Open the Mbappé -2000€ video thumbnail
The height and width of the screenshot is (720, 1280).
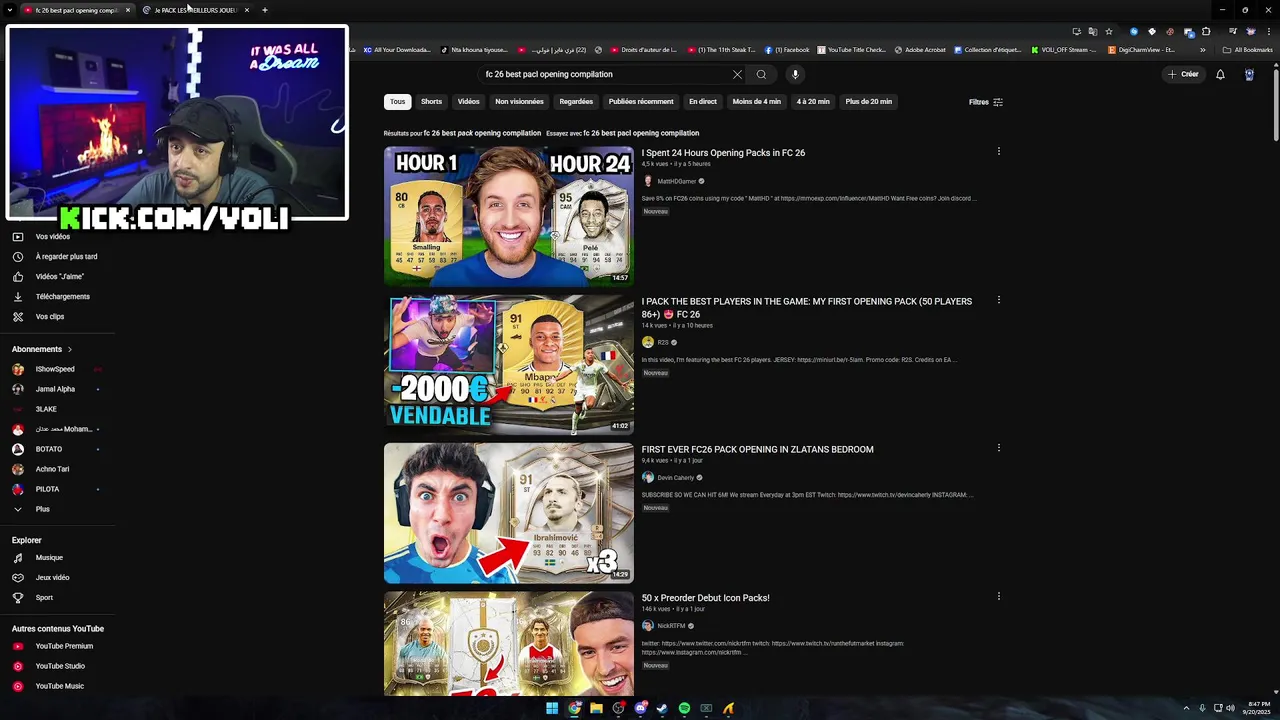pyautogui.click(x=509, y=365)
